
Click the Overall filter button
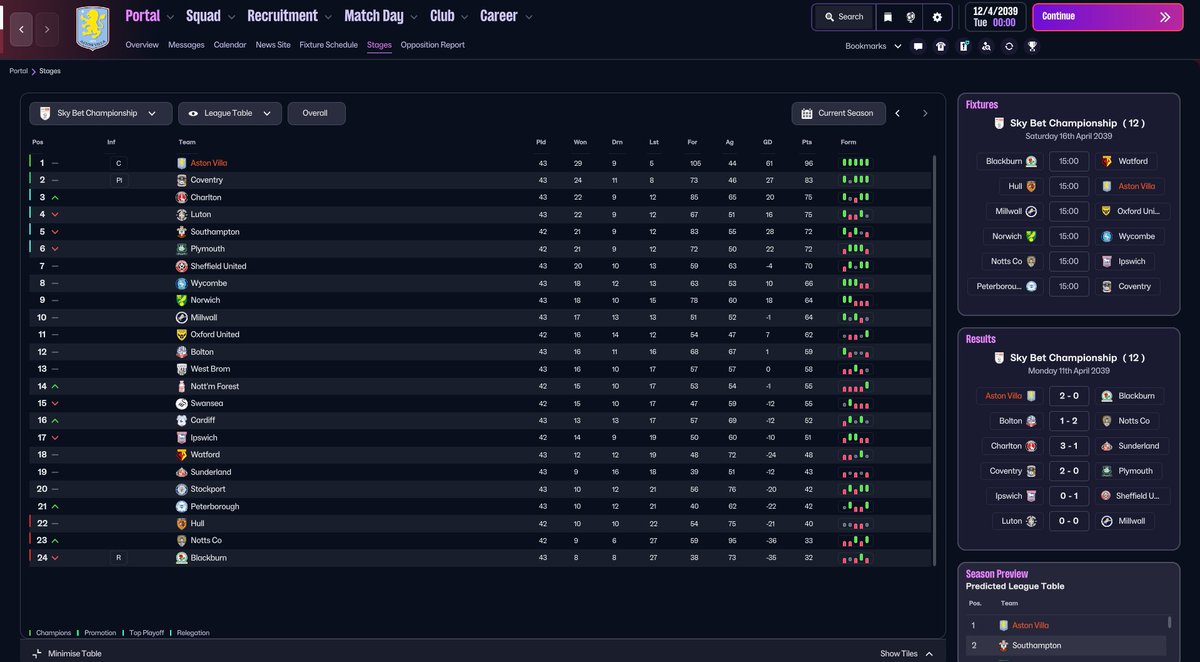click(316, 114)
